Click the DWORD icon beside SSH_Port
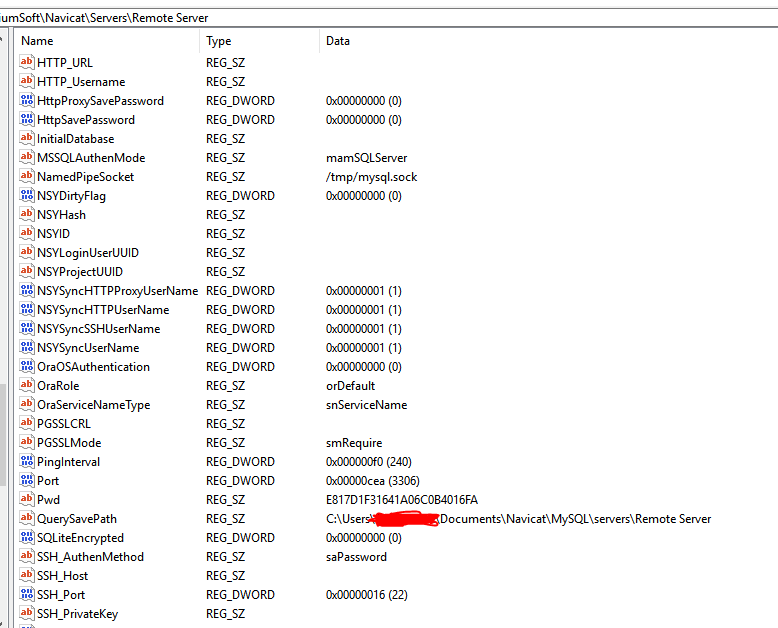Image resolution: width=778 pixels, height=628 pixels. [27, 594]
